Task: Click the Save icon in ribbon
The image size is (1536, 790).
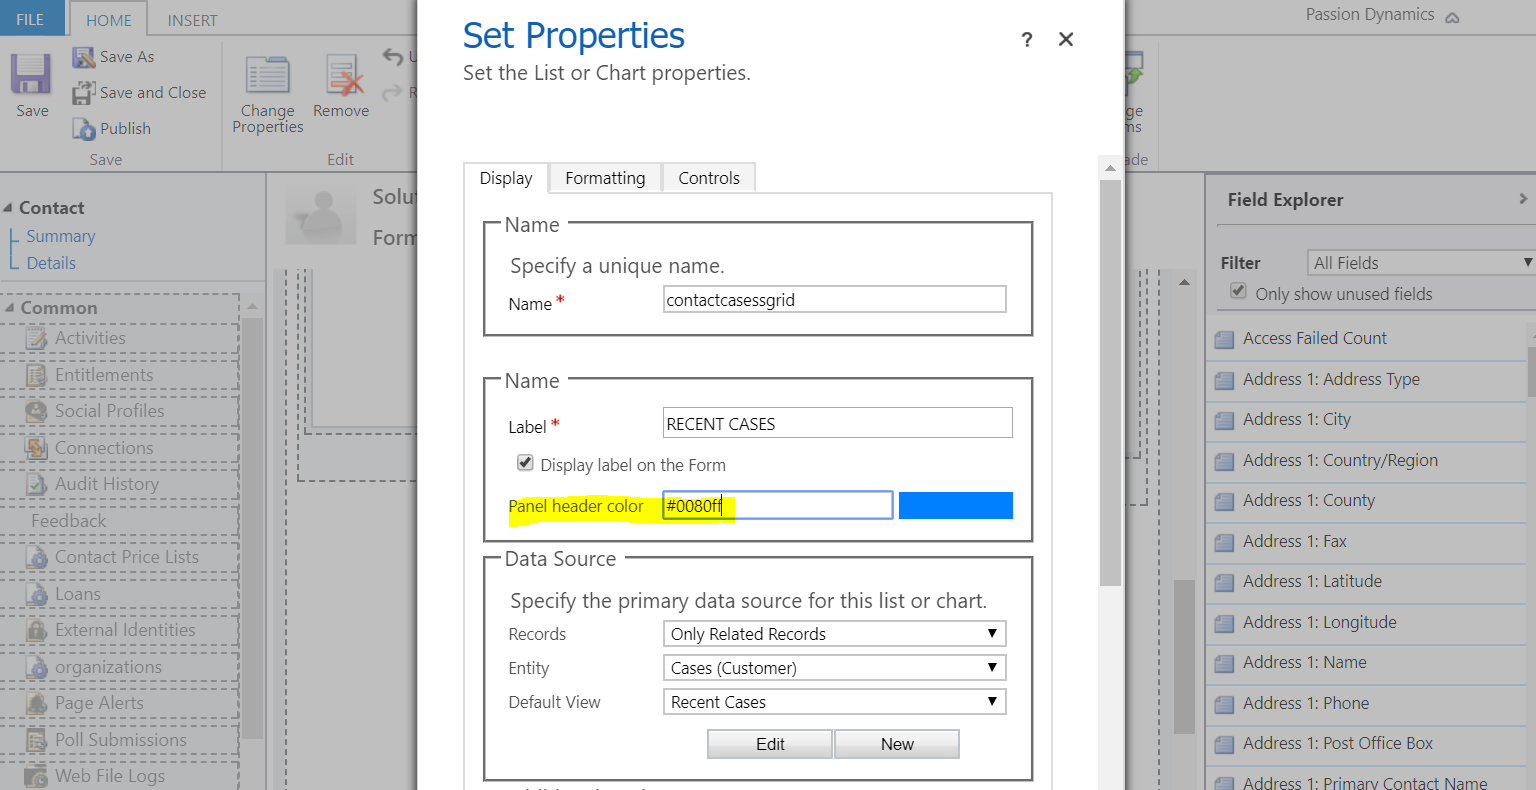Action: pyautogui.click(x=31, y=76)
